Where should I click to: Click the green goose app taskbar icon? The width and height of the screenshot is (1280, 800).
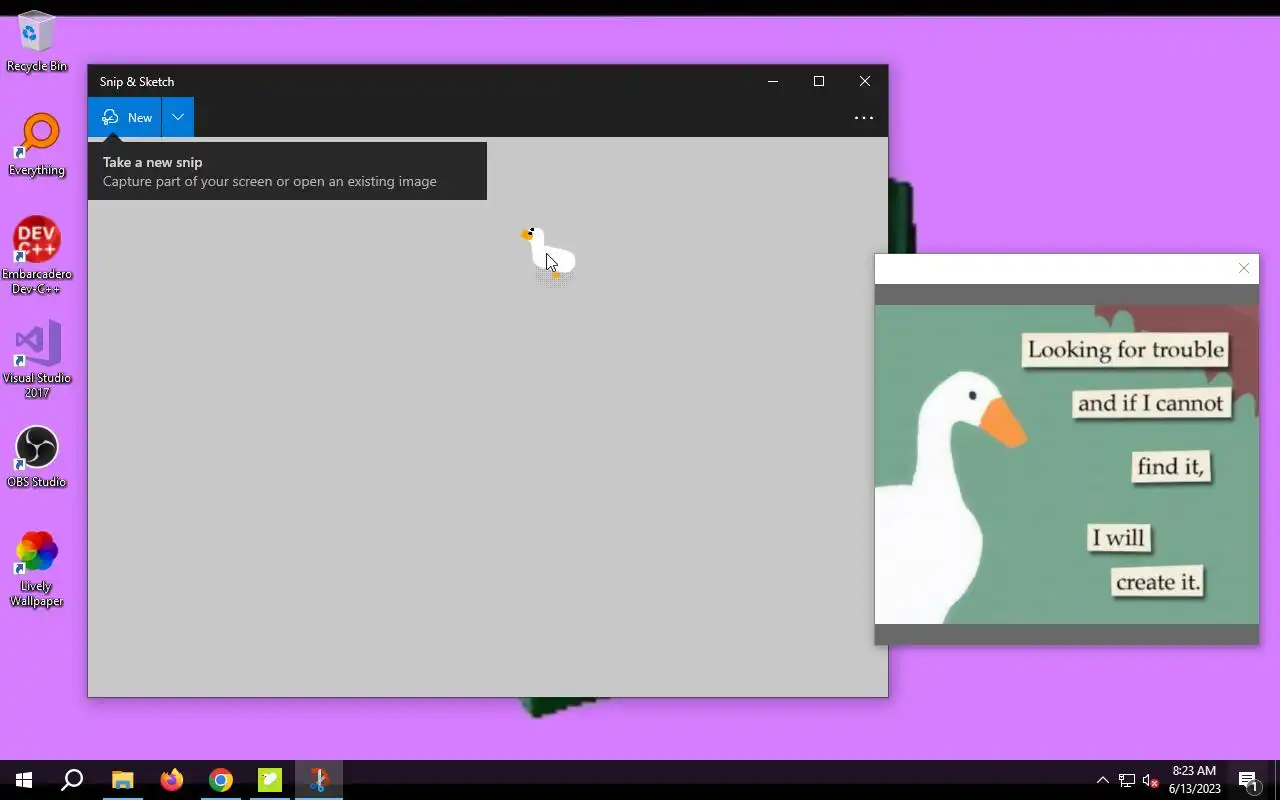(270, 780)
